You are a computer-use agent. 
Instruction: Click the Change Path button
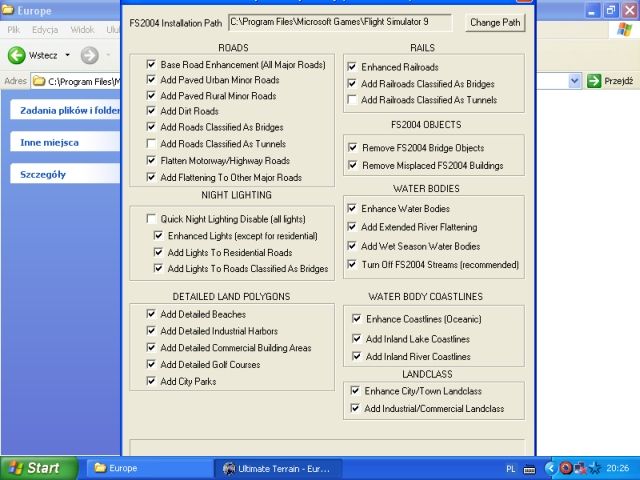click(496, 22)
